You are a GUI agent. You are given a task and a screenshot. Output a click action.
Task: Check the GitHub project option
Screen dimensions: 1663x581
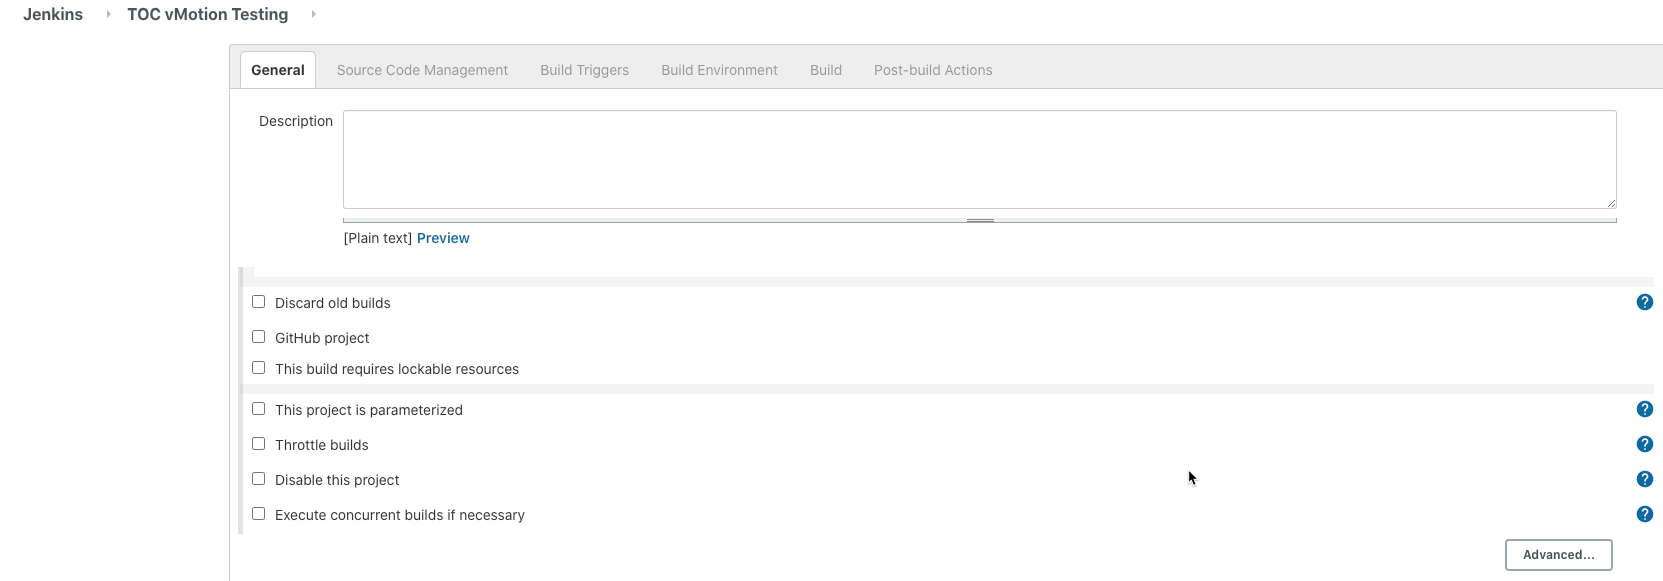point(259,337)
